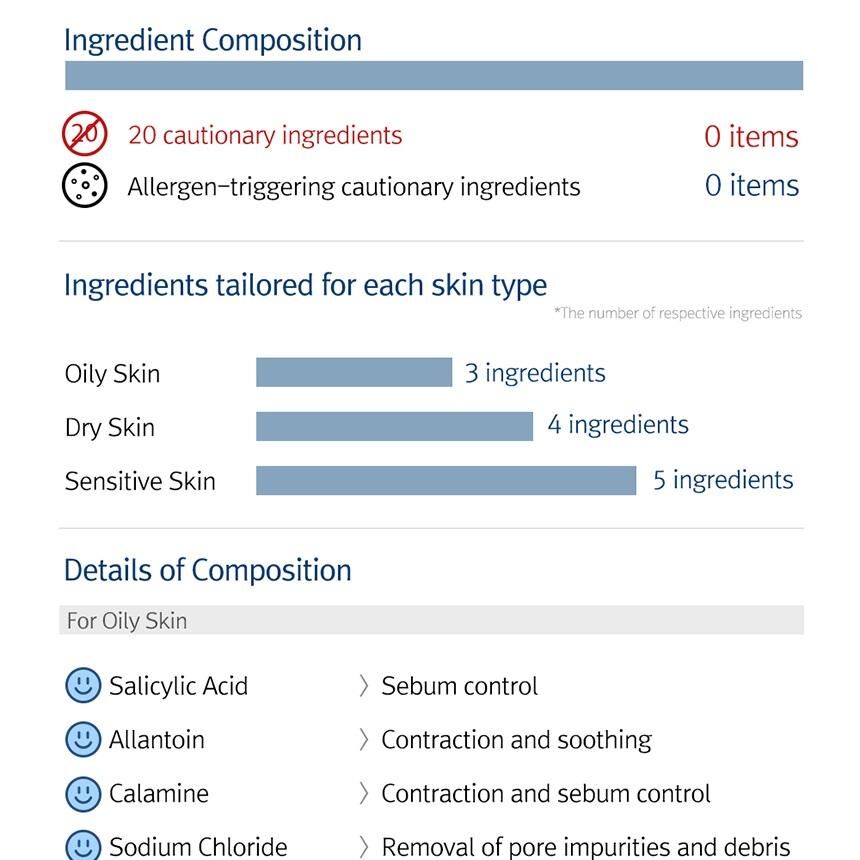Expand the Allantoin chevron arrow
The height and width of the screenshot is (860, 860).
pos(363,740)
